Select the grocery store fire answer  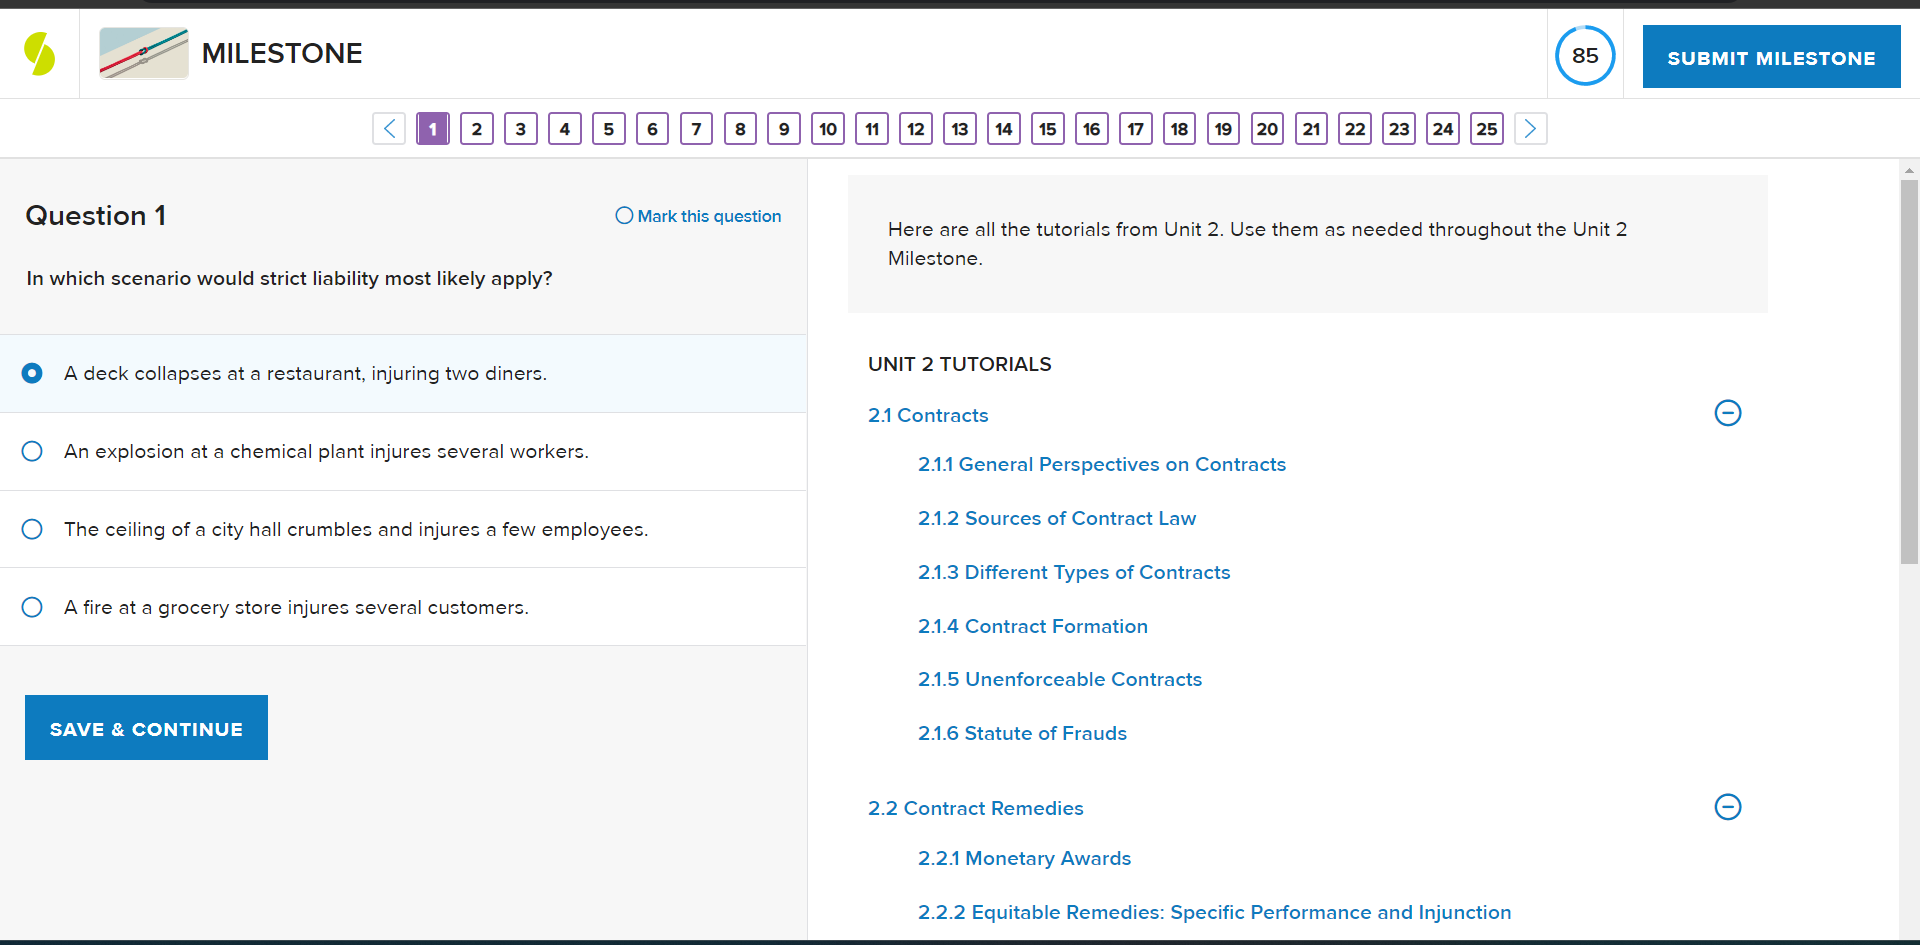[x=403, y=607]
